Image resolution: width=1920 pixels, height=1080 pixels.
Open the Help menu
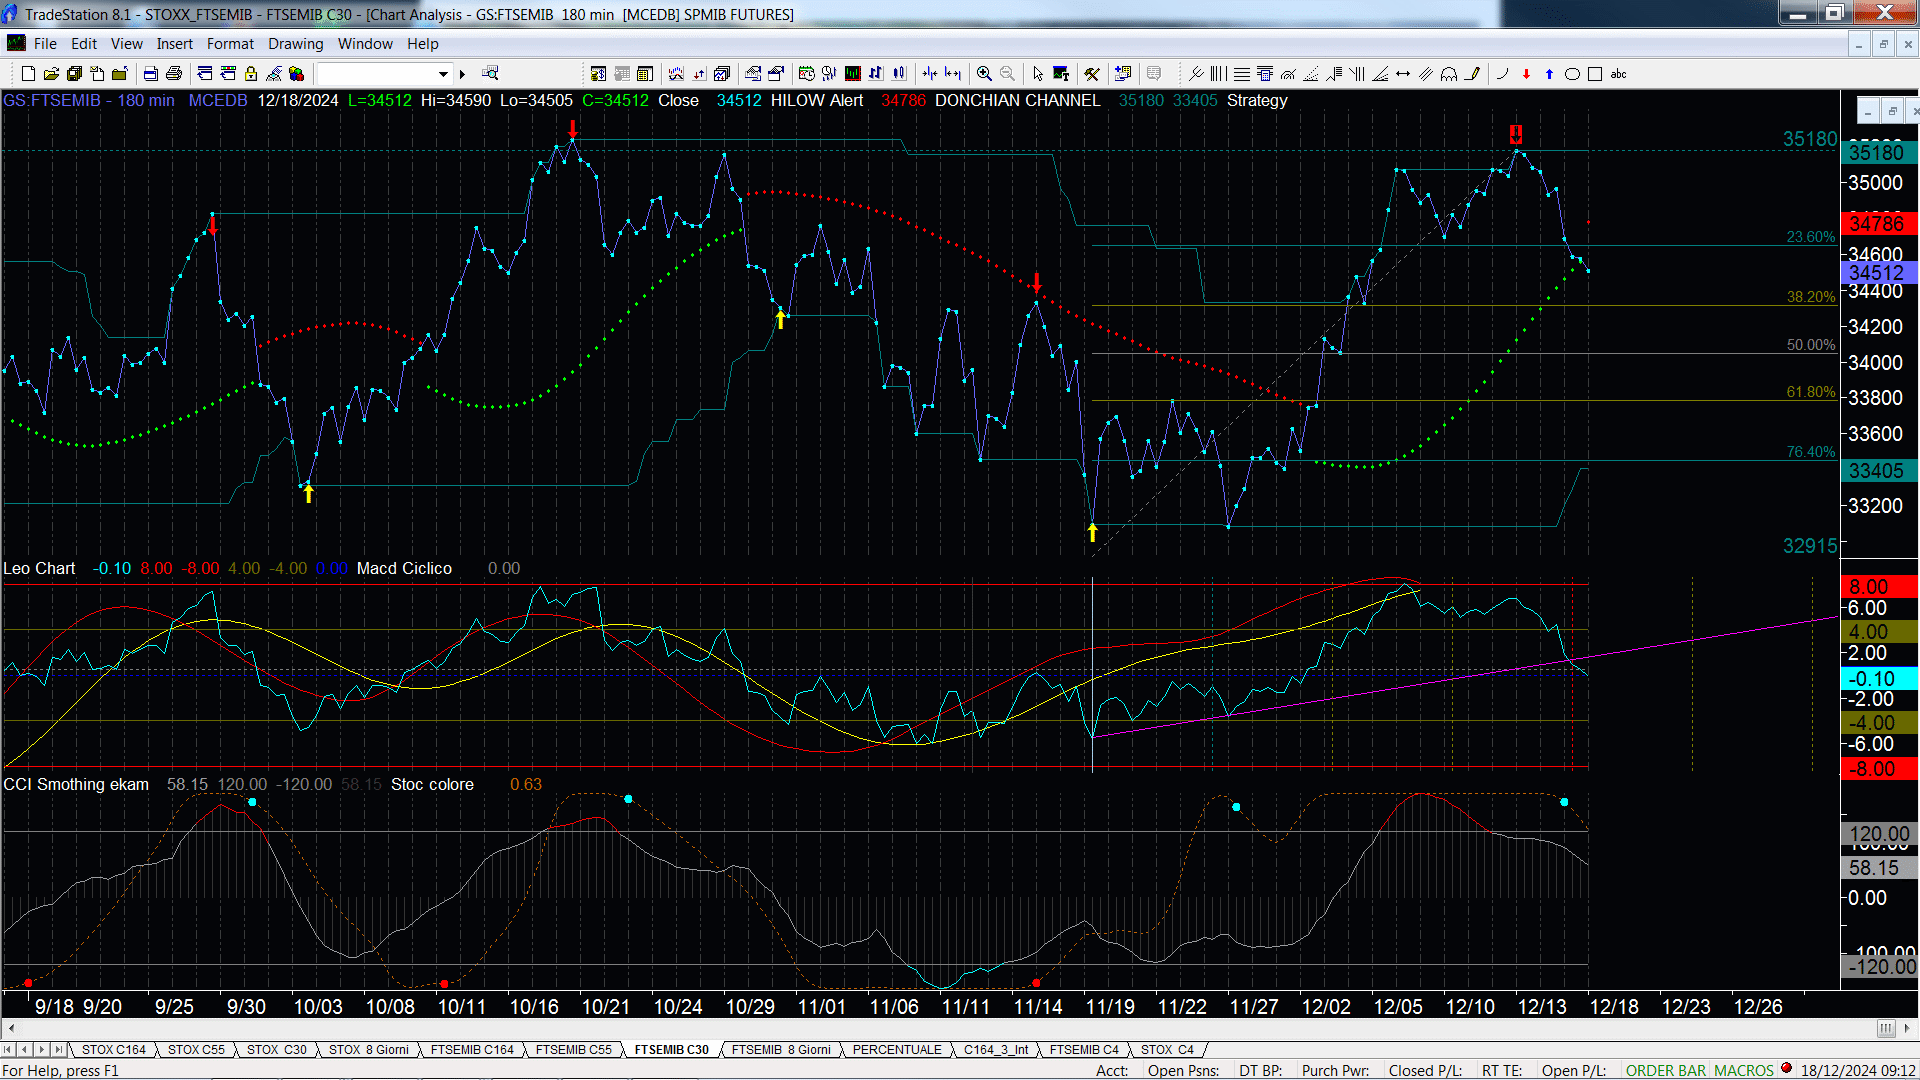point(422,43)
